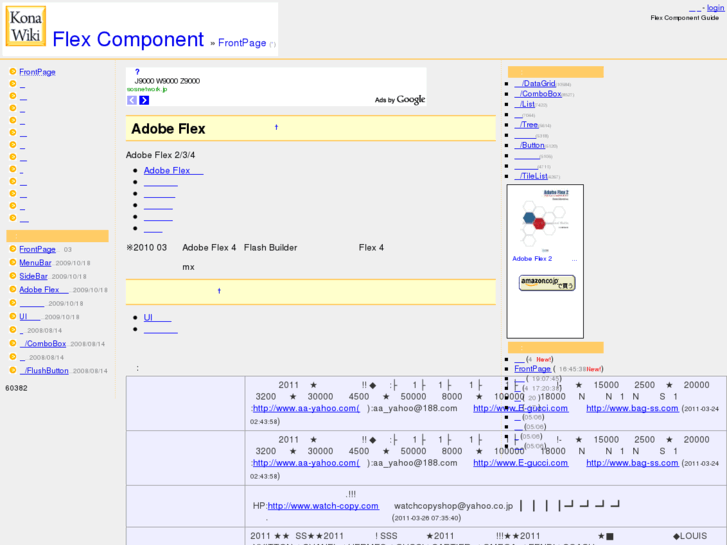Open first http://www.aa-yahoo.com link

[306, 408]
